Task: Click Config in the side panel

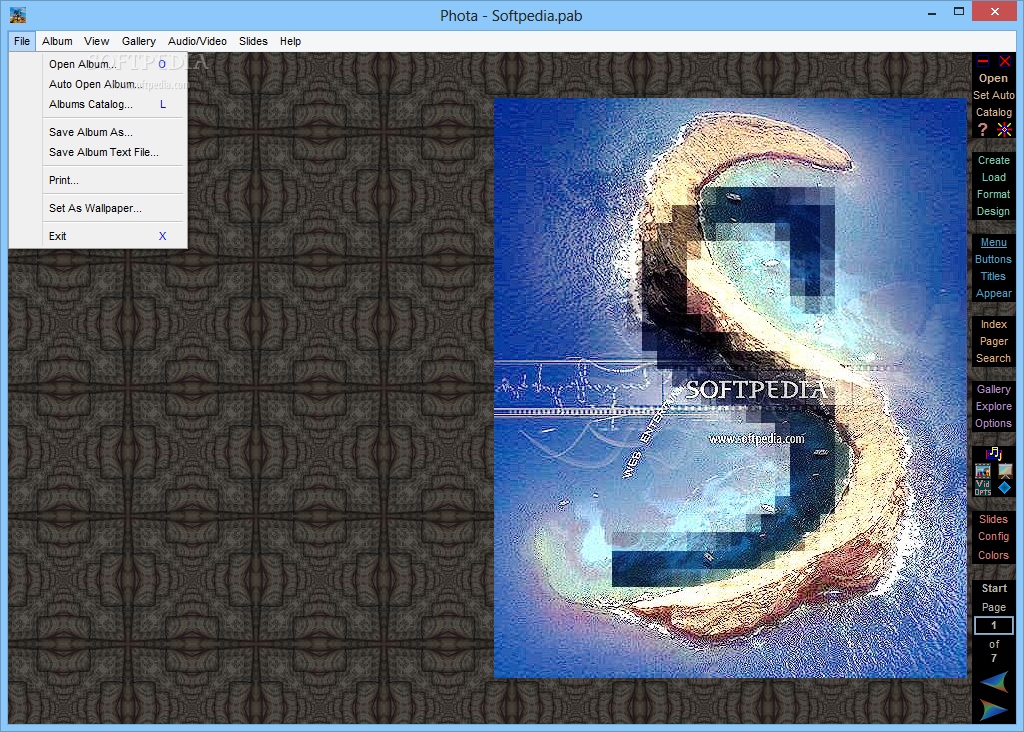Action: point(993,536)
